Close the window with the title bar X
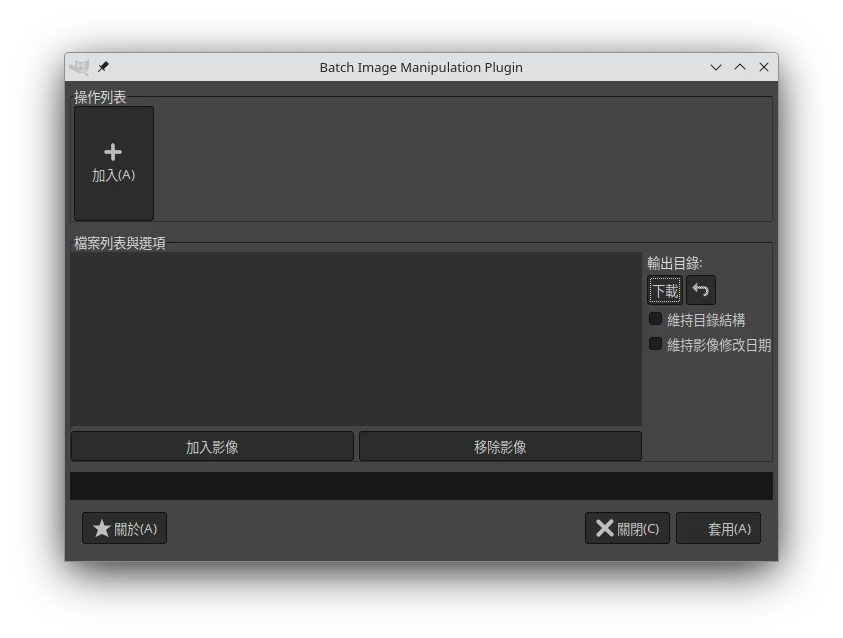Screen dimensions: 843x638 tap(764, 67)
